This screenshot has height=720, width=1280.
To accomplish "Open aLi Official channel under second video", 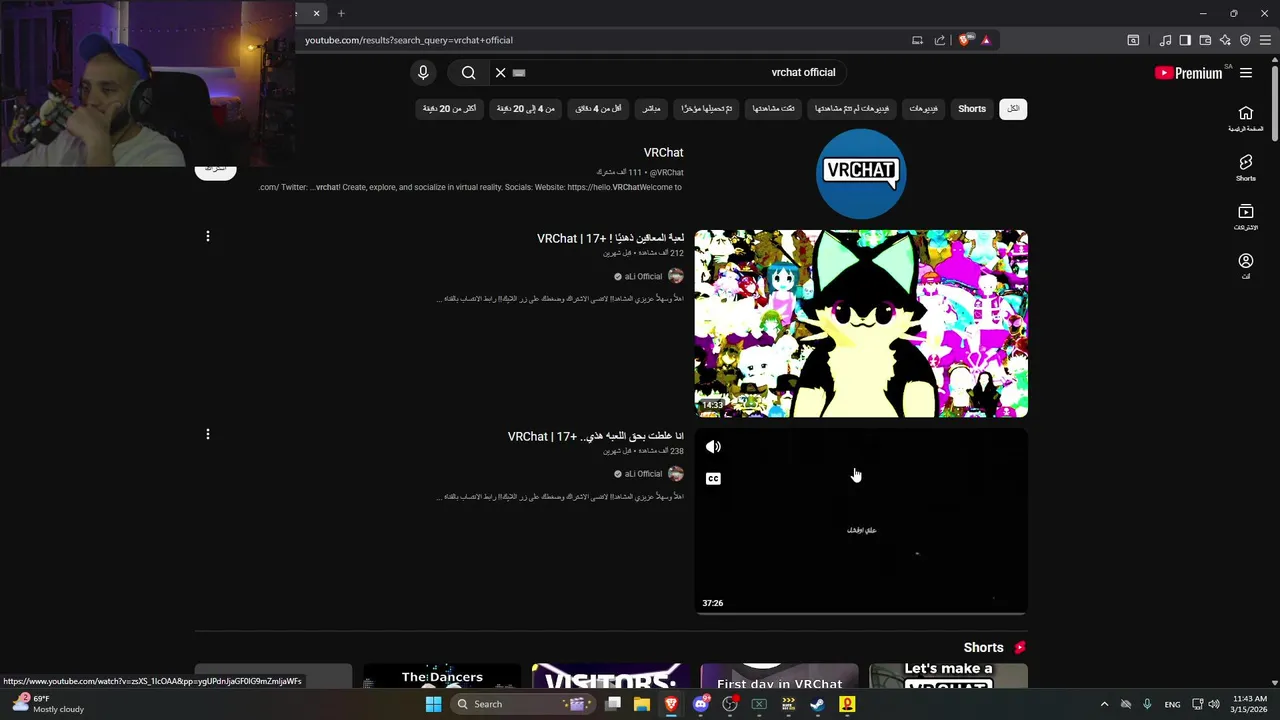I will point(642,474).
